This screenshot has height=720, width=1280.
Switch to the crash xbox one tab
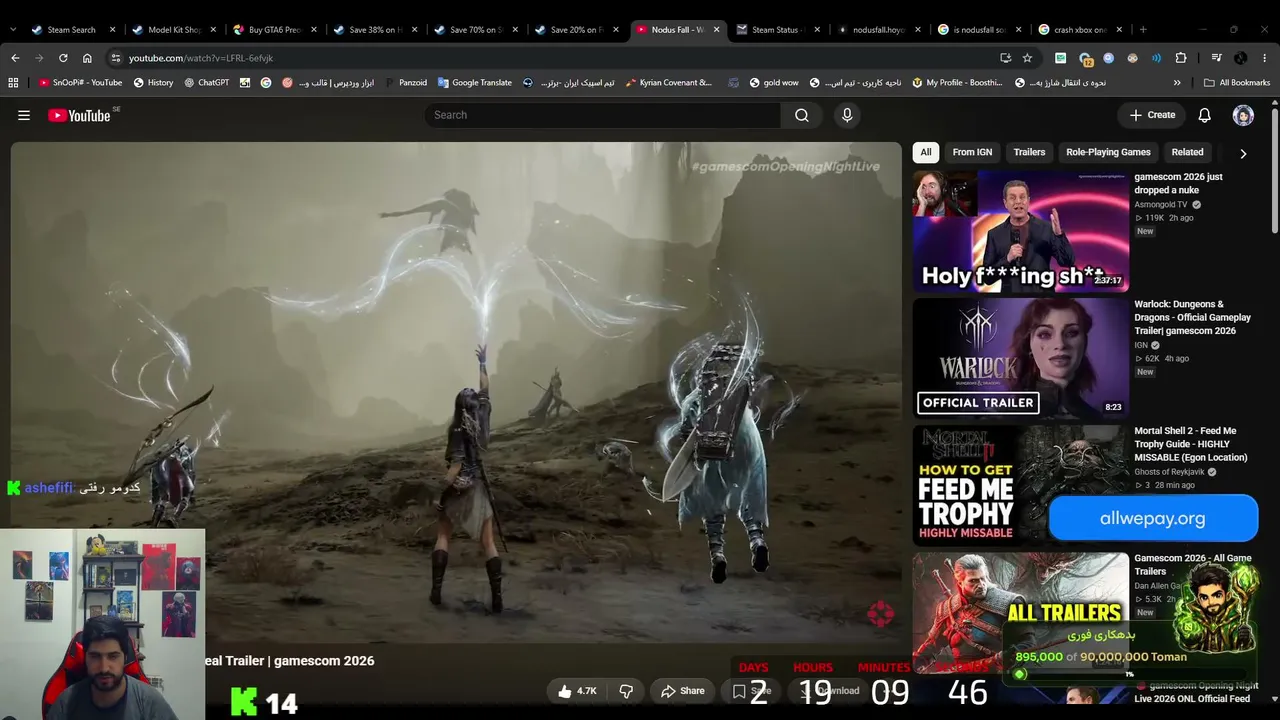pos(1078,30)
